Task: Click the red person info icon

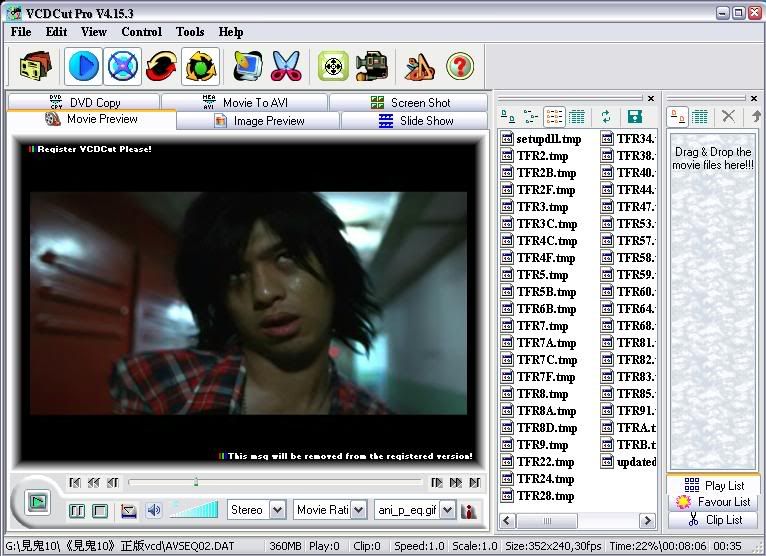Action: click(469, 511)
